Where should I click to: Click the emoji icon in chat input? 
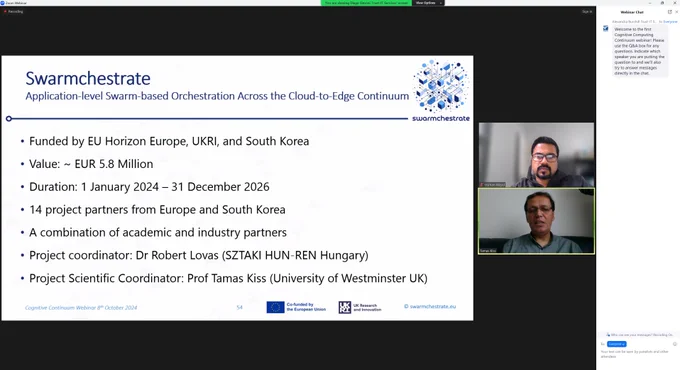point(675,344)
